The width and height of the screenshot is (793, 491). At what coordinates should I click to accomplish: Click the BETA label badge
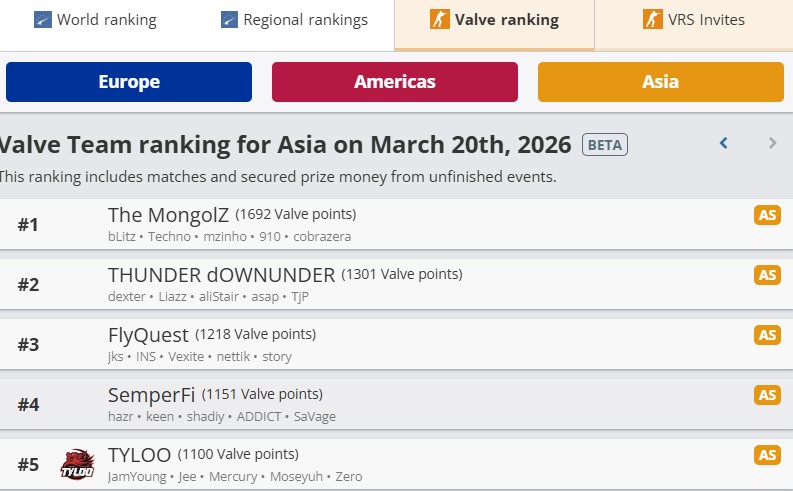point(605,144)
